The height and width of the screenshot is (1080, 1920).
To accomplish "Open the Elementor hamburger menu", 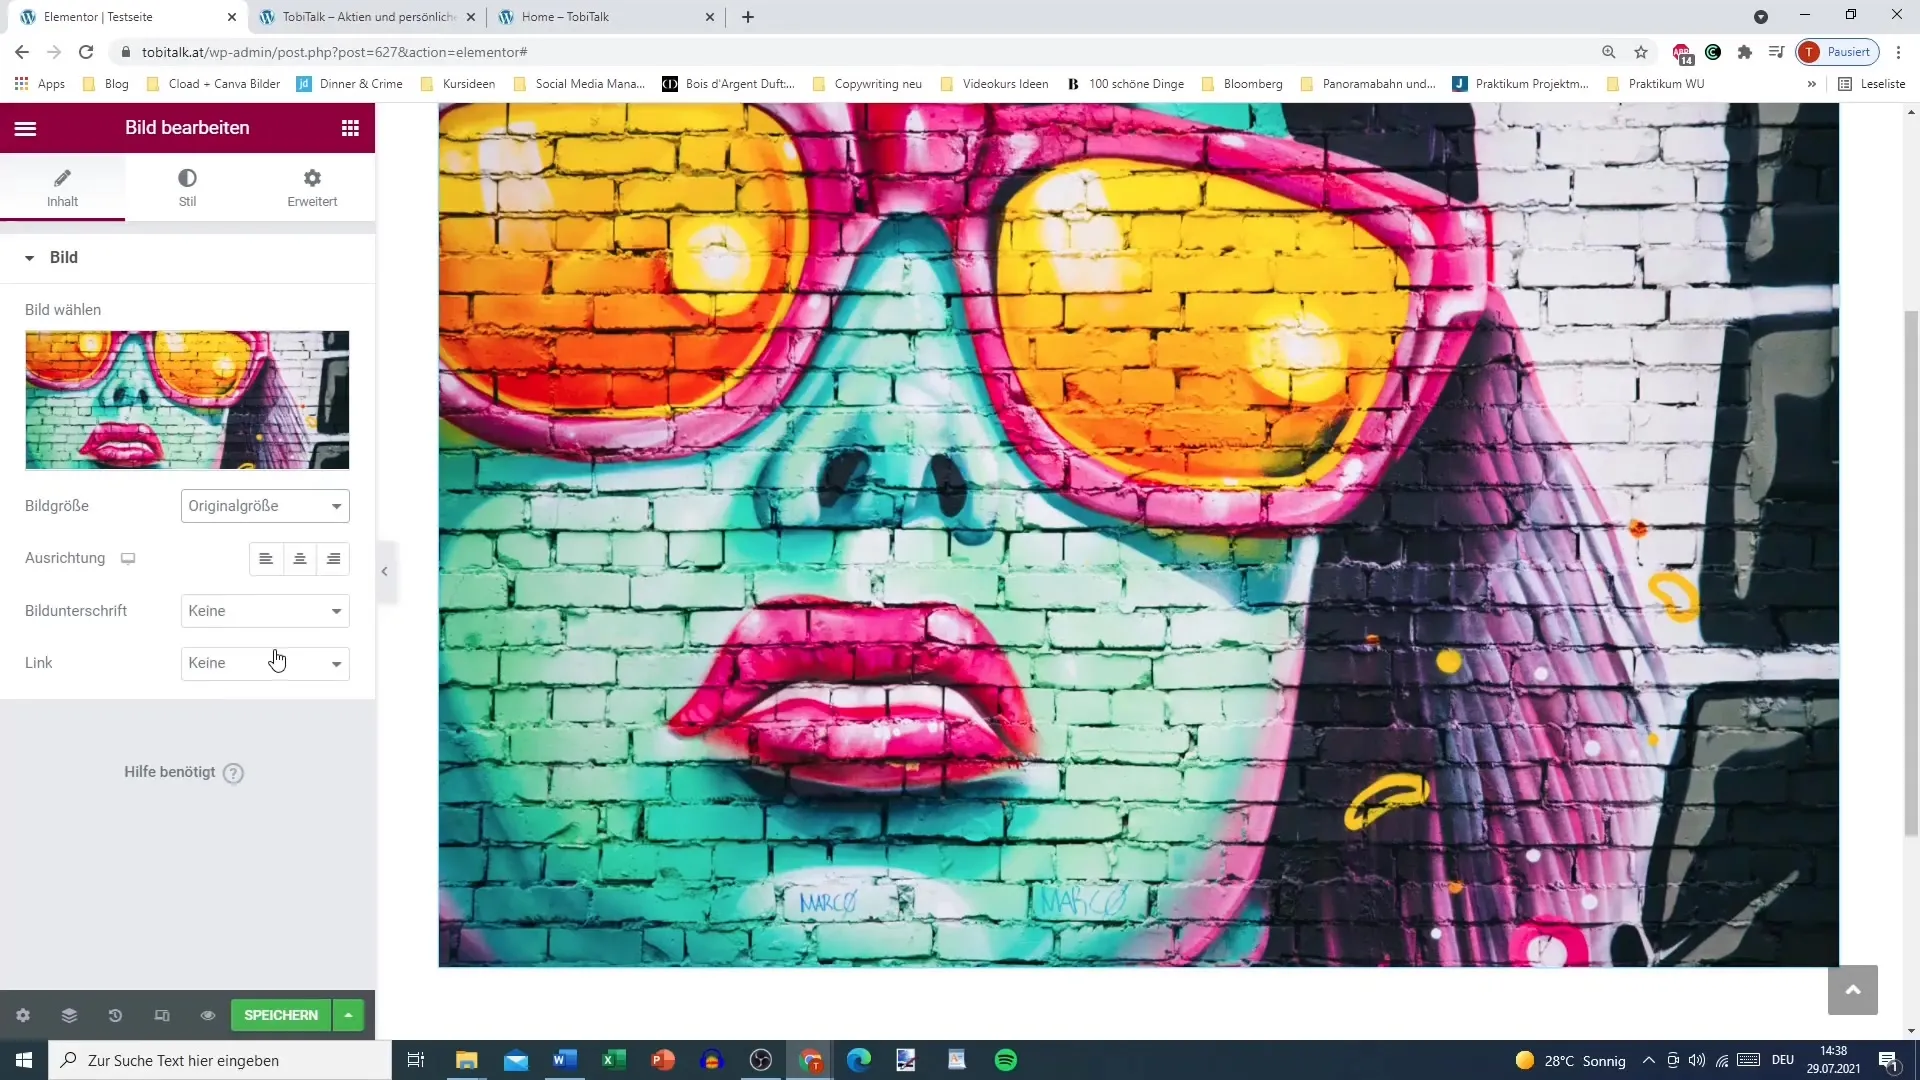I will tap(26, 128).
